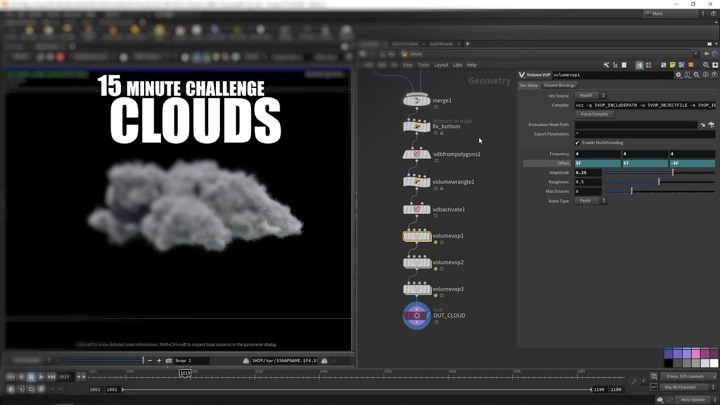The height and width of the screenshot is (405, 720).
Task: Adjust the Max Octaves slider
Action: point(659,191)
